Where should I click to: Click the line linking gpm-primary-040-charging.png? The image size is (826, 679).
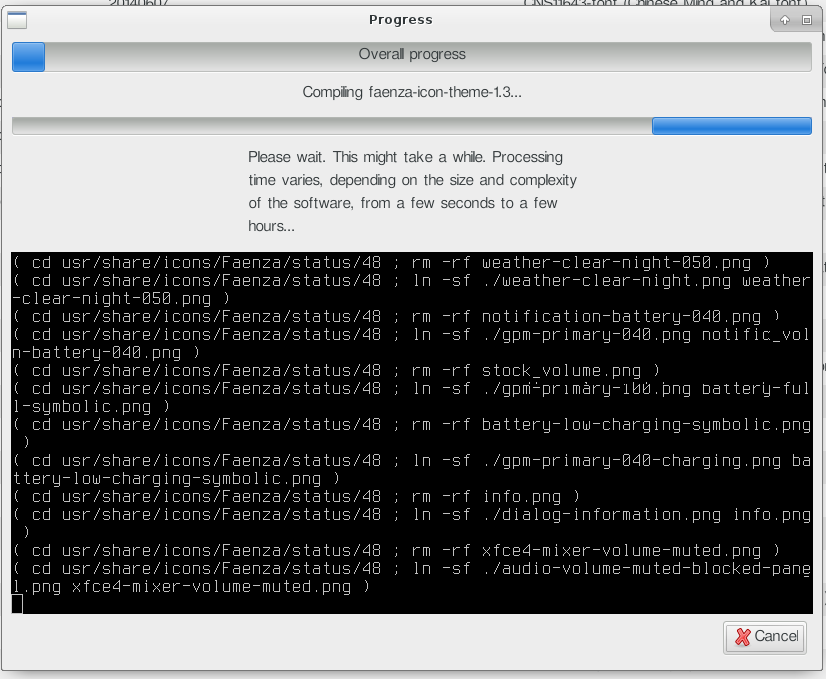(x=411, y=470)
